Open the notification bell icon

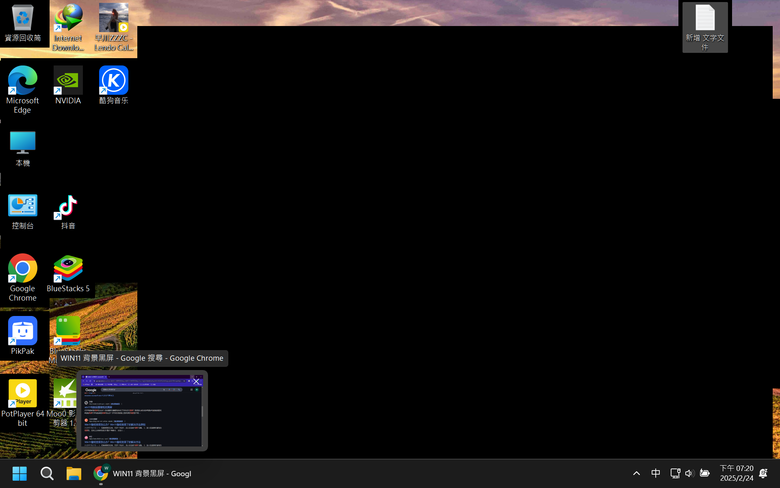pyautogui.click(x=764, y=473)
